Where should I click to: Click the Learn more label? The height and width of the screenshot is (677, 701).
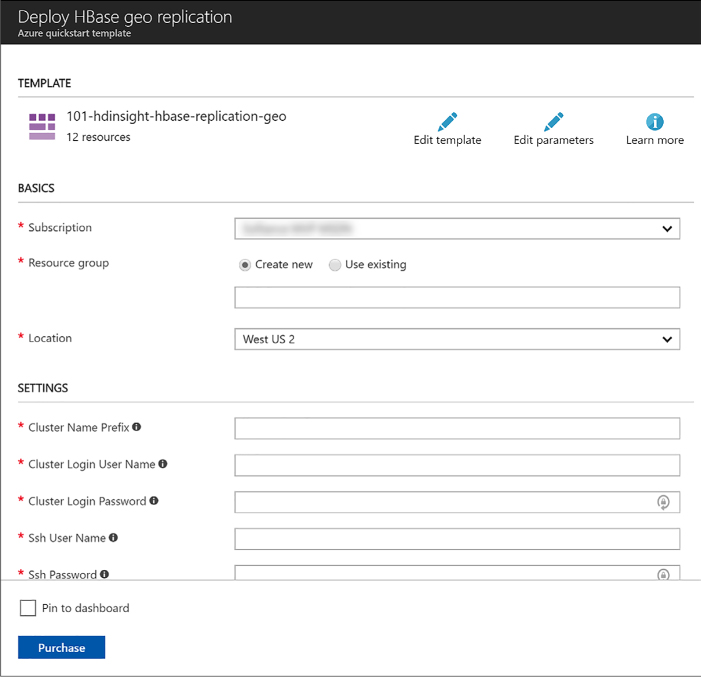pos(655,140)
